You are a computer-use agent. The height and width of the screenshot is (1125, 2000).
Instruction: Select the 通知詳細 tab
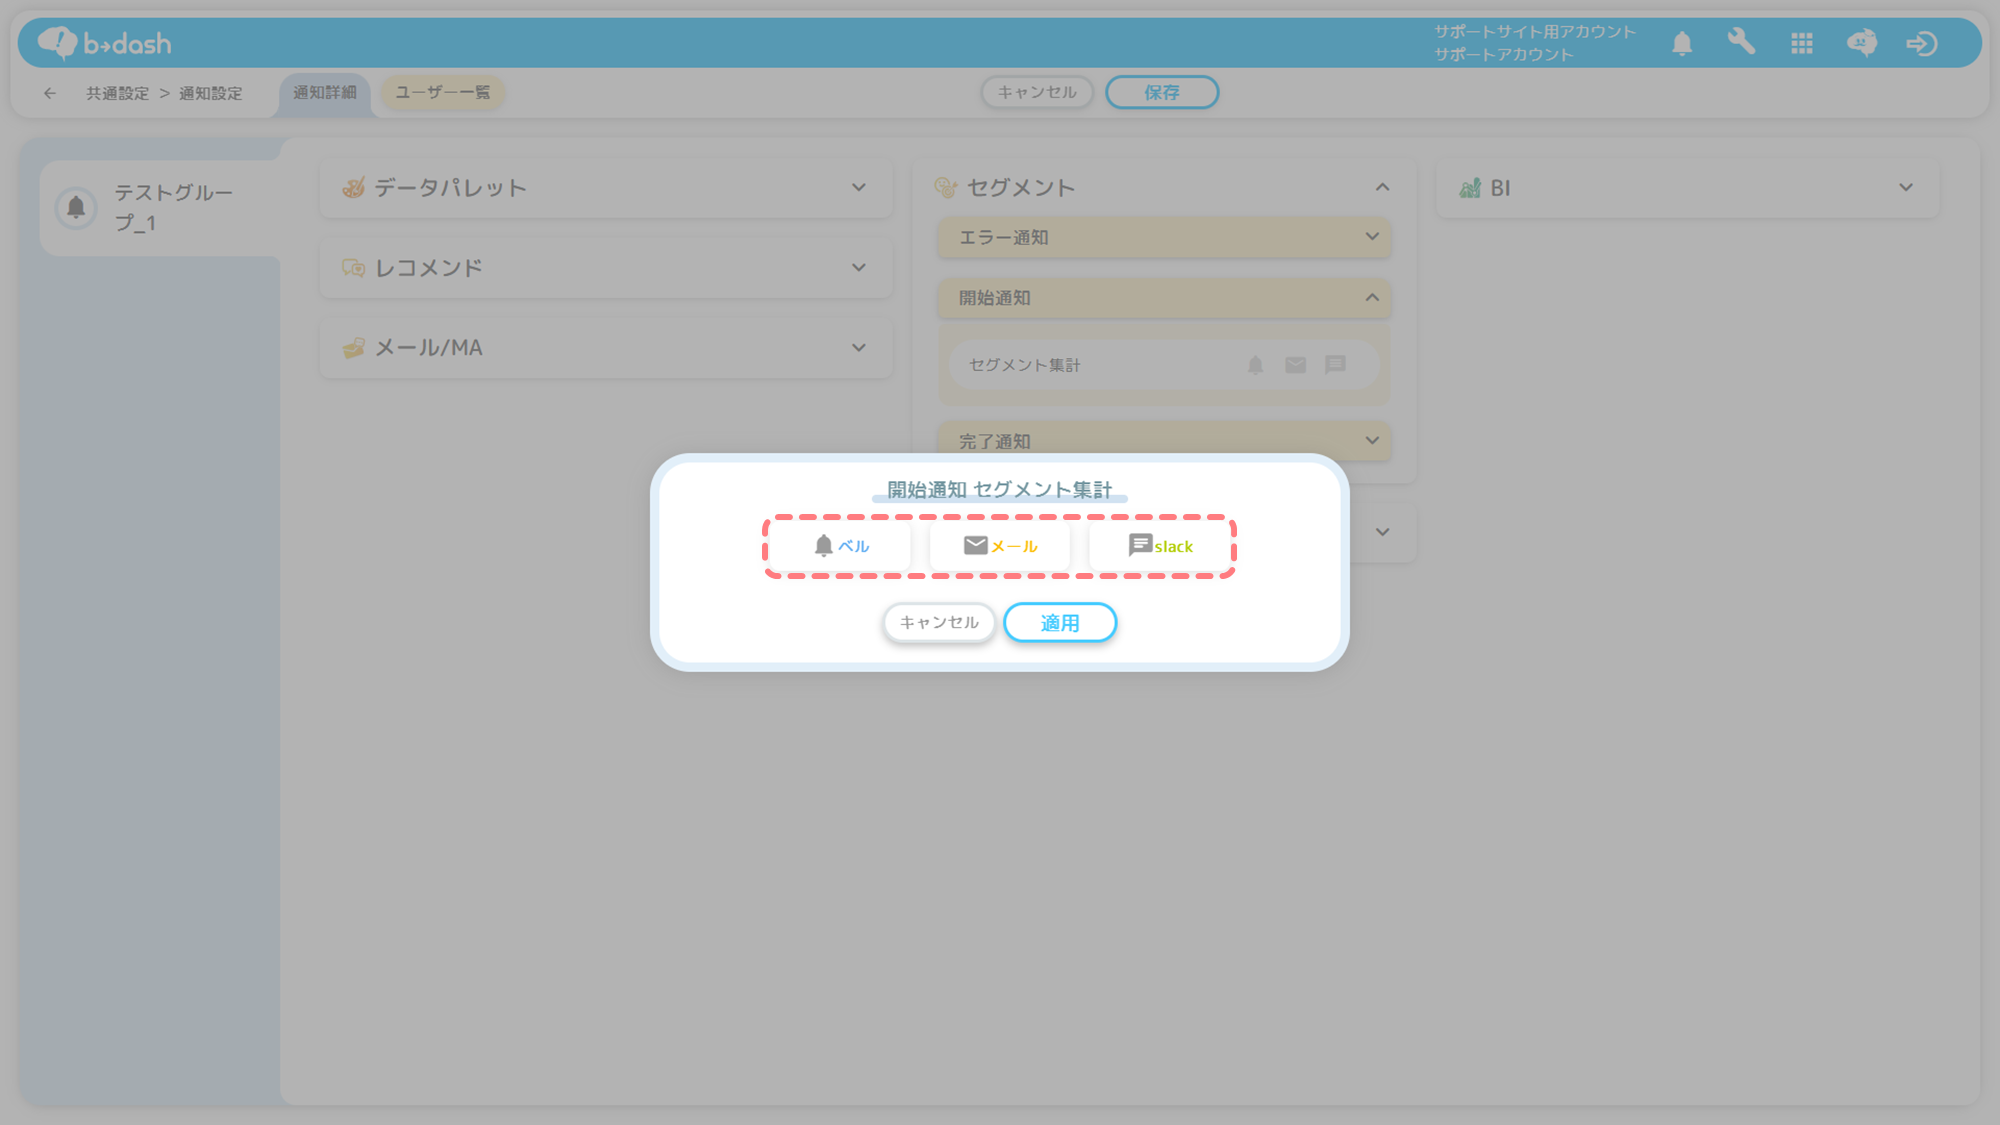point(324,92)
